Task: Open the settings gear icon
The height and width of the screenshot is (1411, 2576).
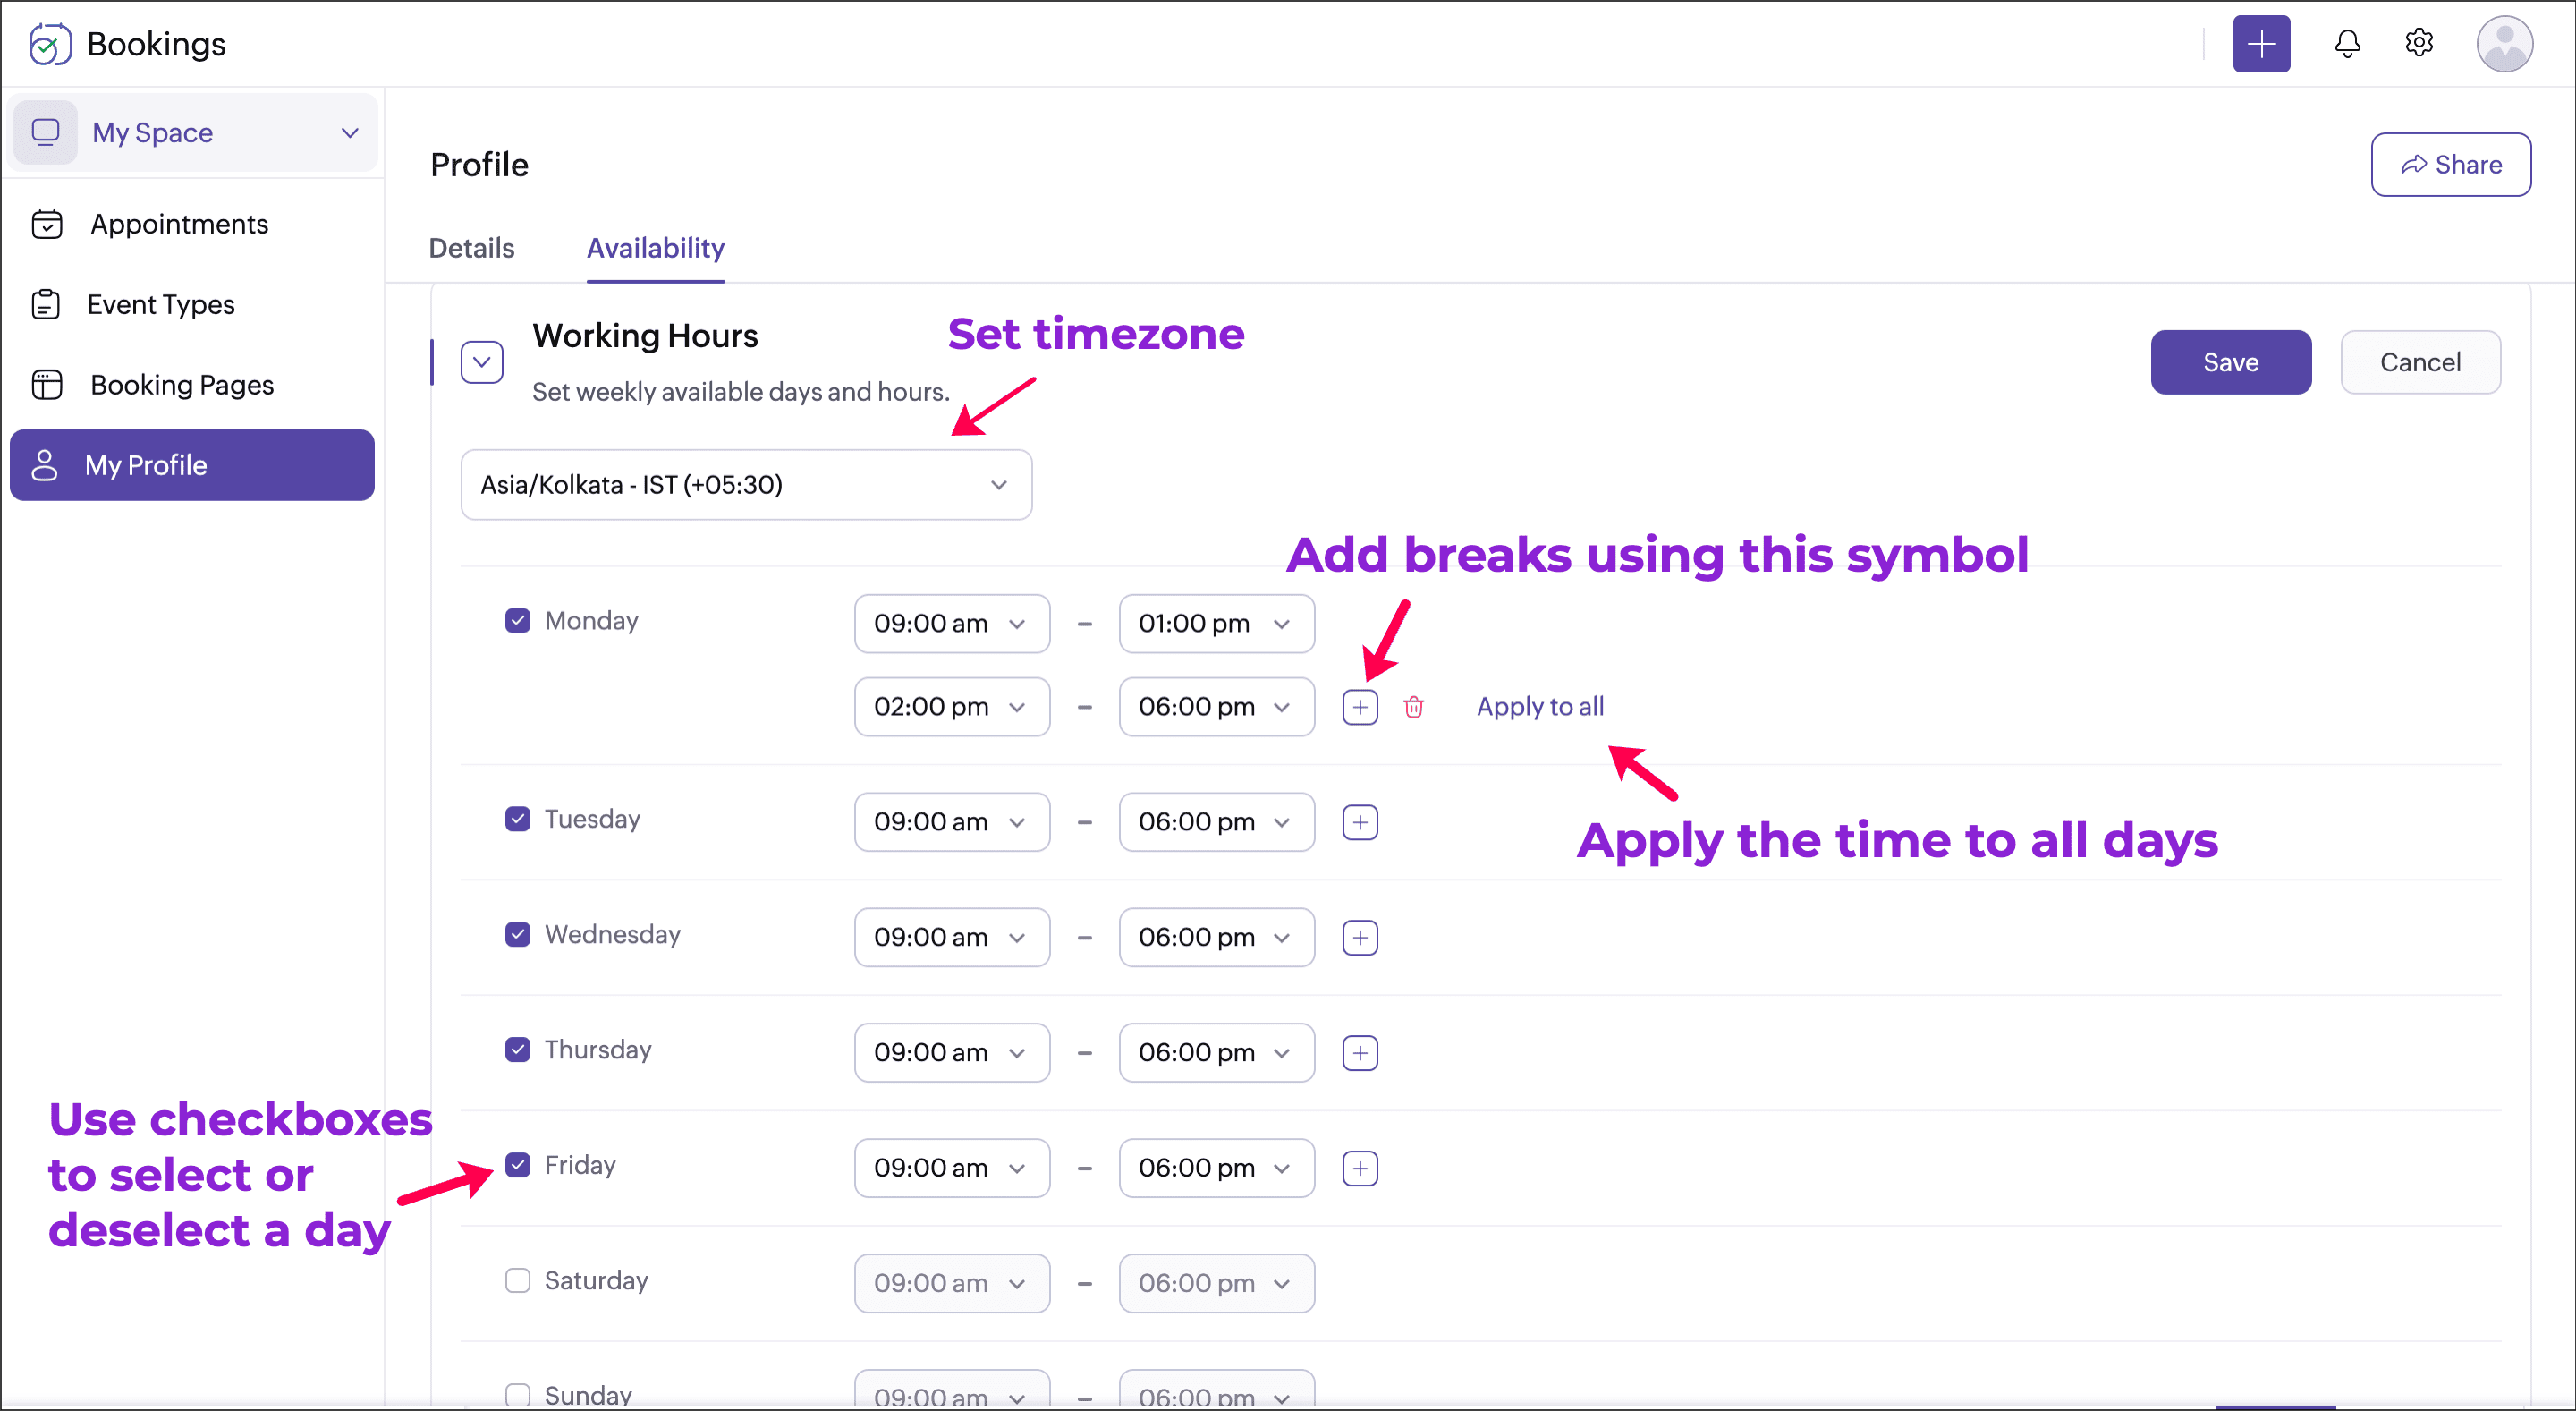Action: pyautogui.click(x=2418, y=43)
